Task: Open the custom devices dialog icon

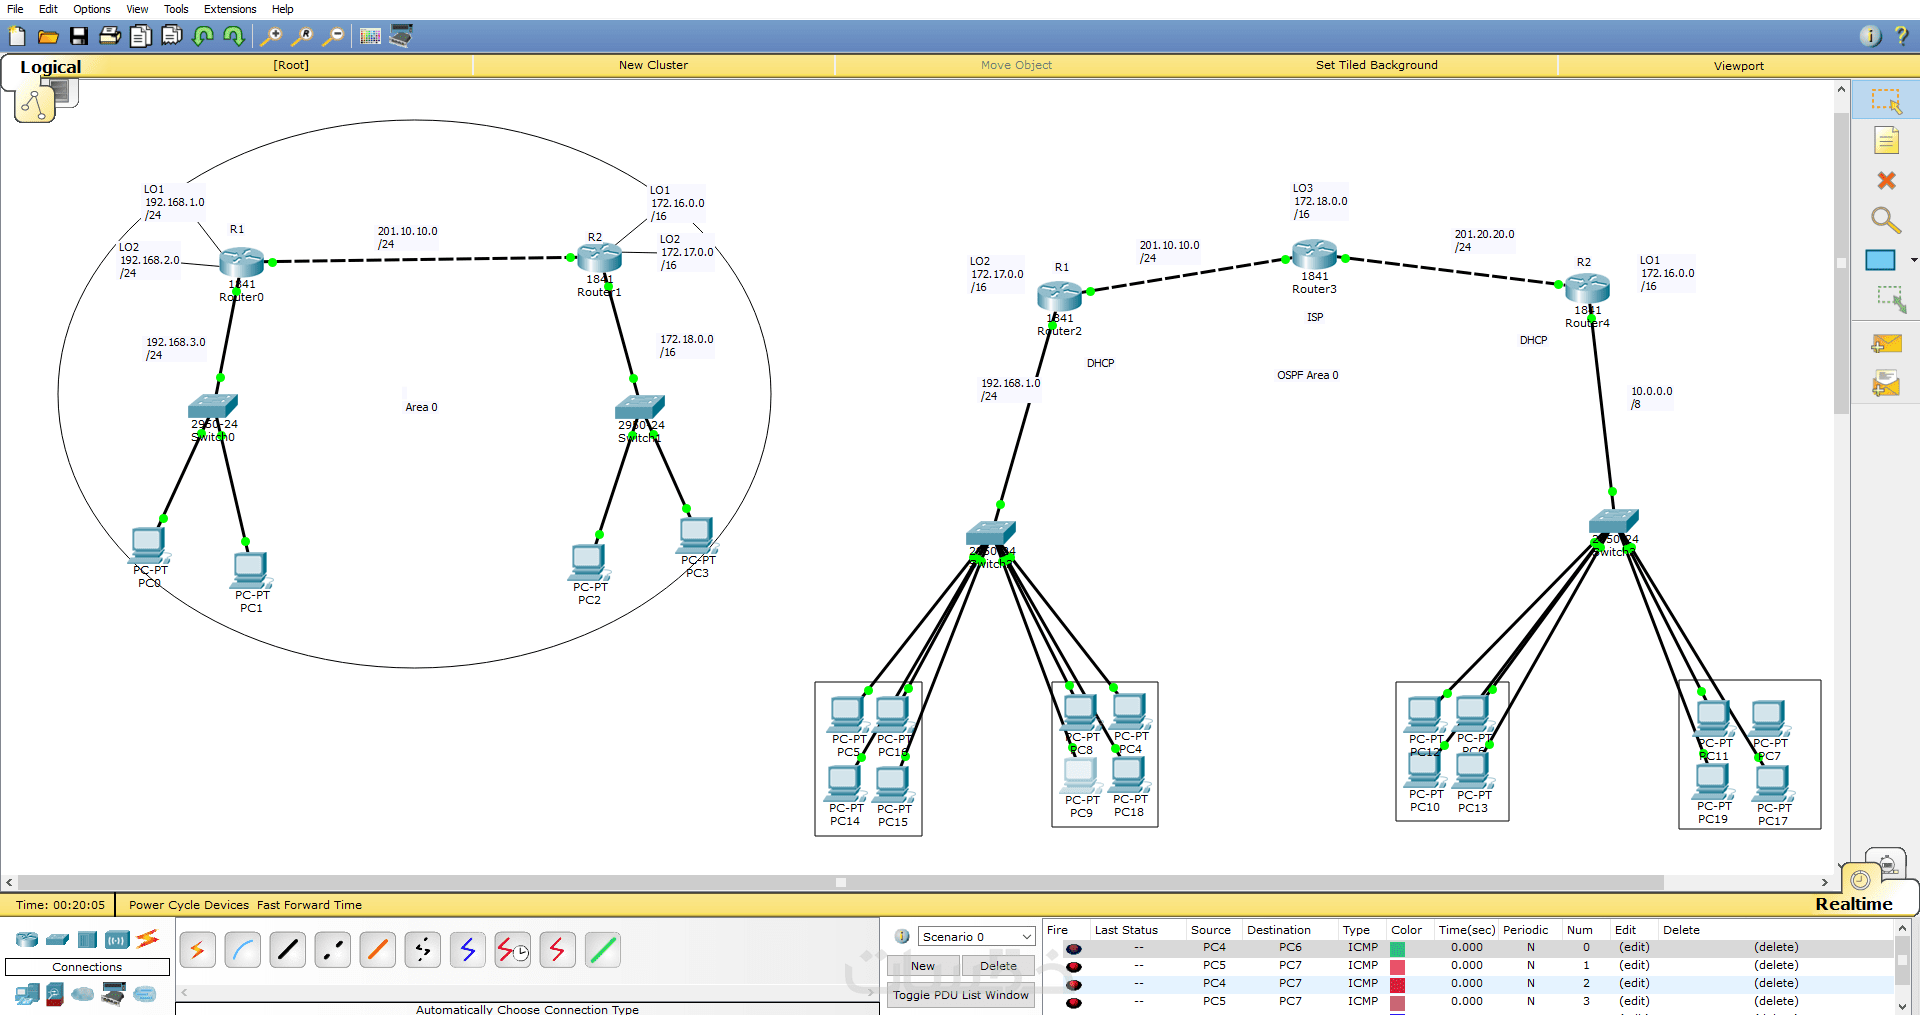Action: click(x=401, y=37)
